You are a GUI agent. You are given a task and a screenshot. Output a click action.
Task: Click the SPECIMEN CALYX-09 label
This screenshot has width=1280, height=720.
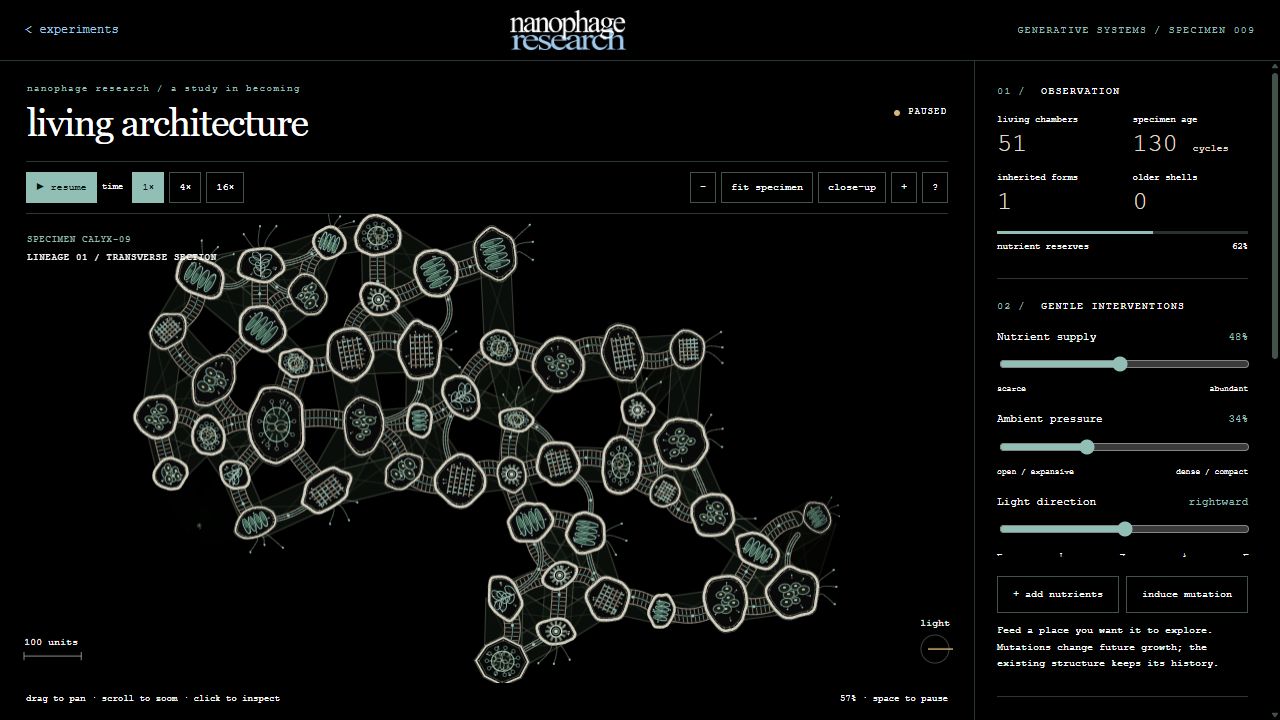point(79,240)
